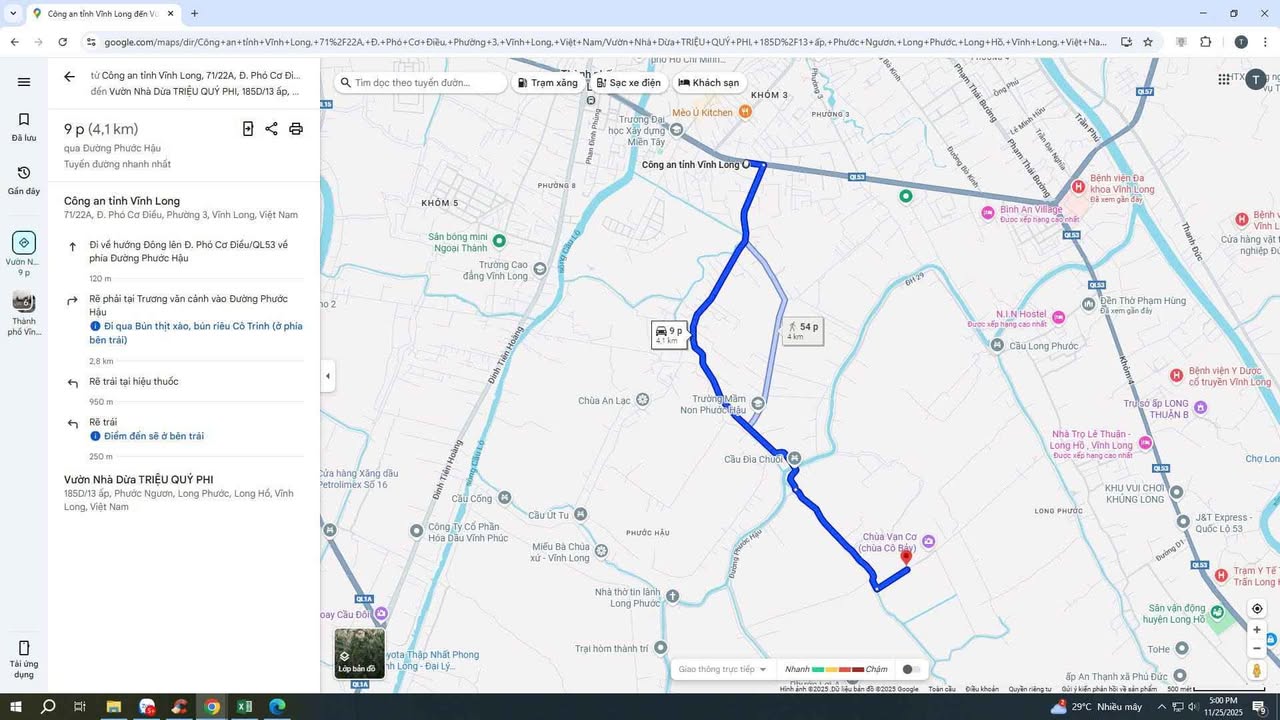Center the map on my location
The image size is (1280, 720).
(1257, 609)
